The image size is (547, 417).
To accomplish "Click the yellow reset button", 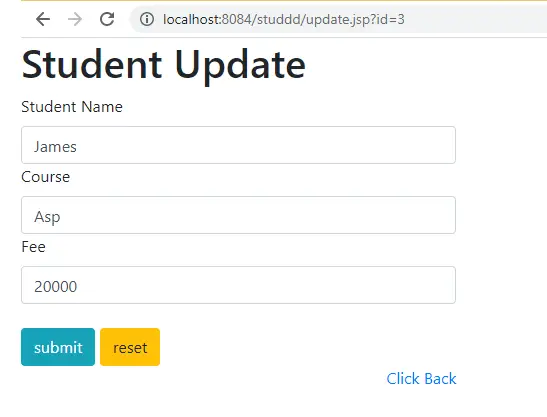I will pos(130,347).
